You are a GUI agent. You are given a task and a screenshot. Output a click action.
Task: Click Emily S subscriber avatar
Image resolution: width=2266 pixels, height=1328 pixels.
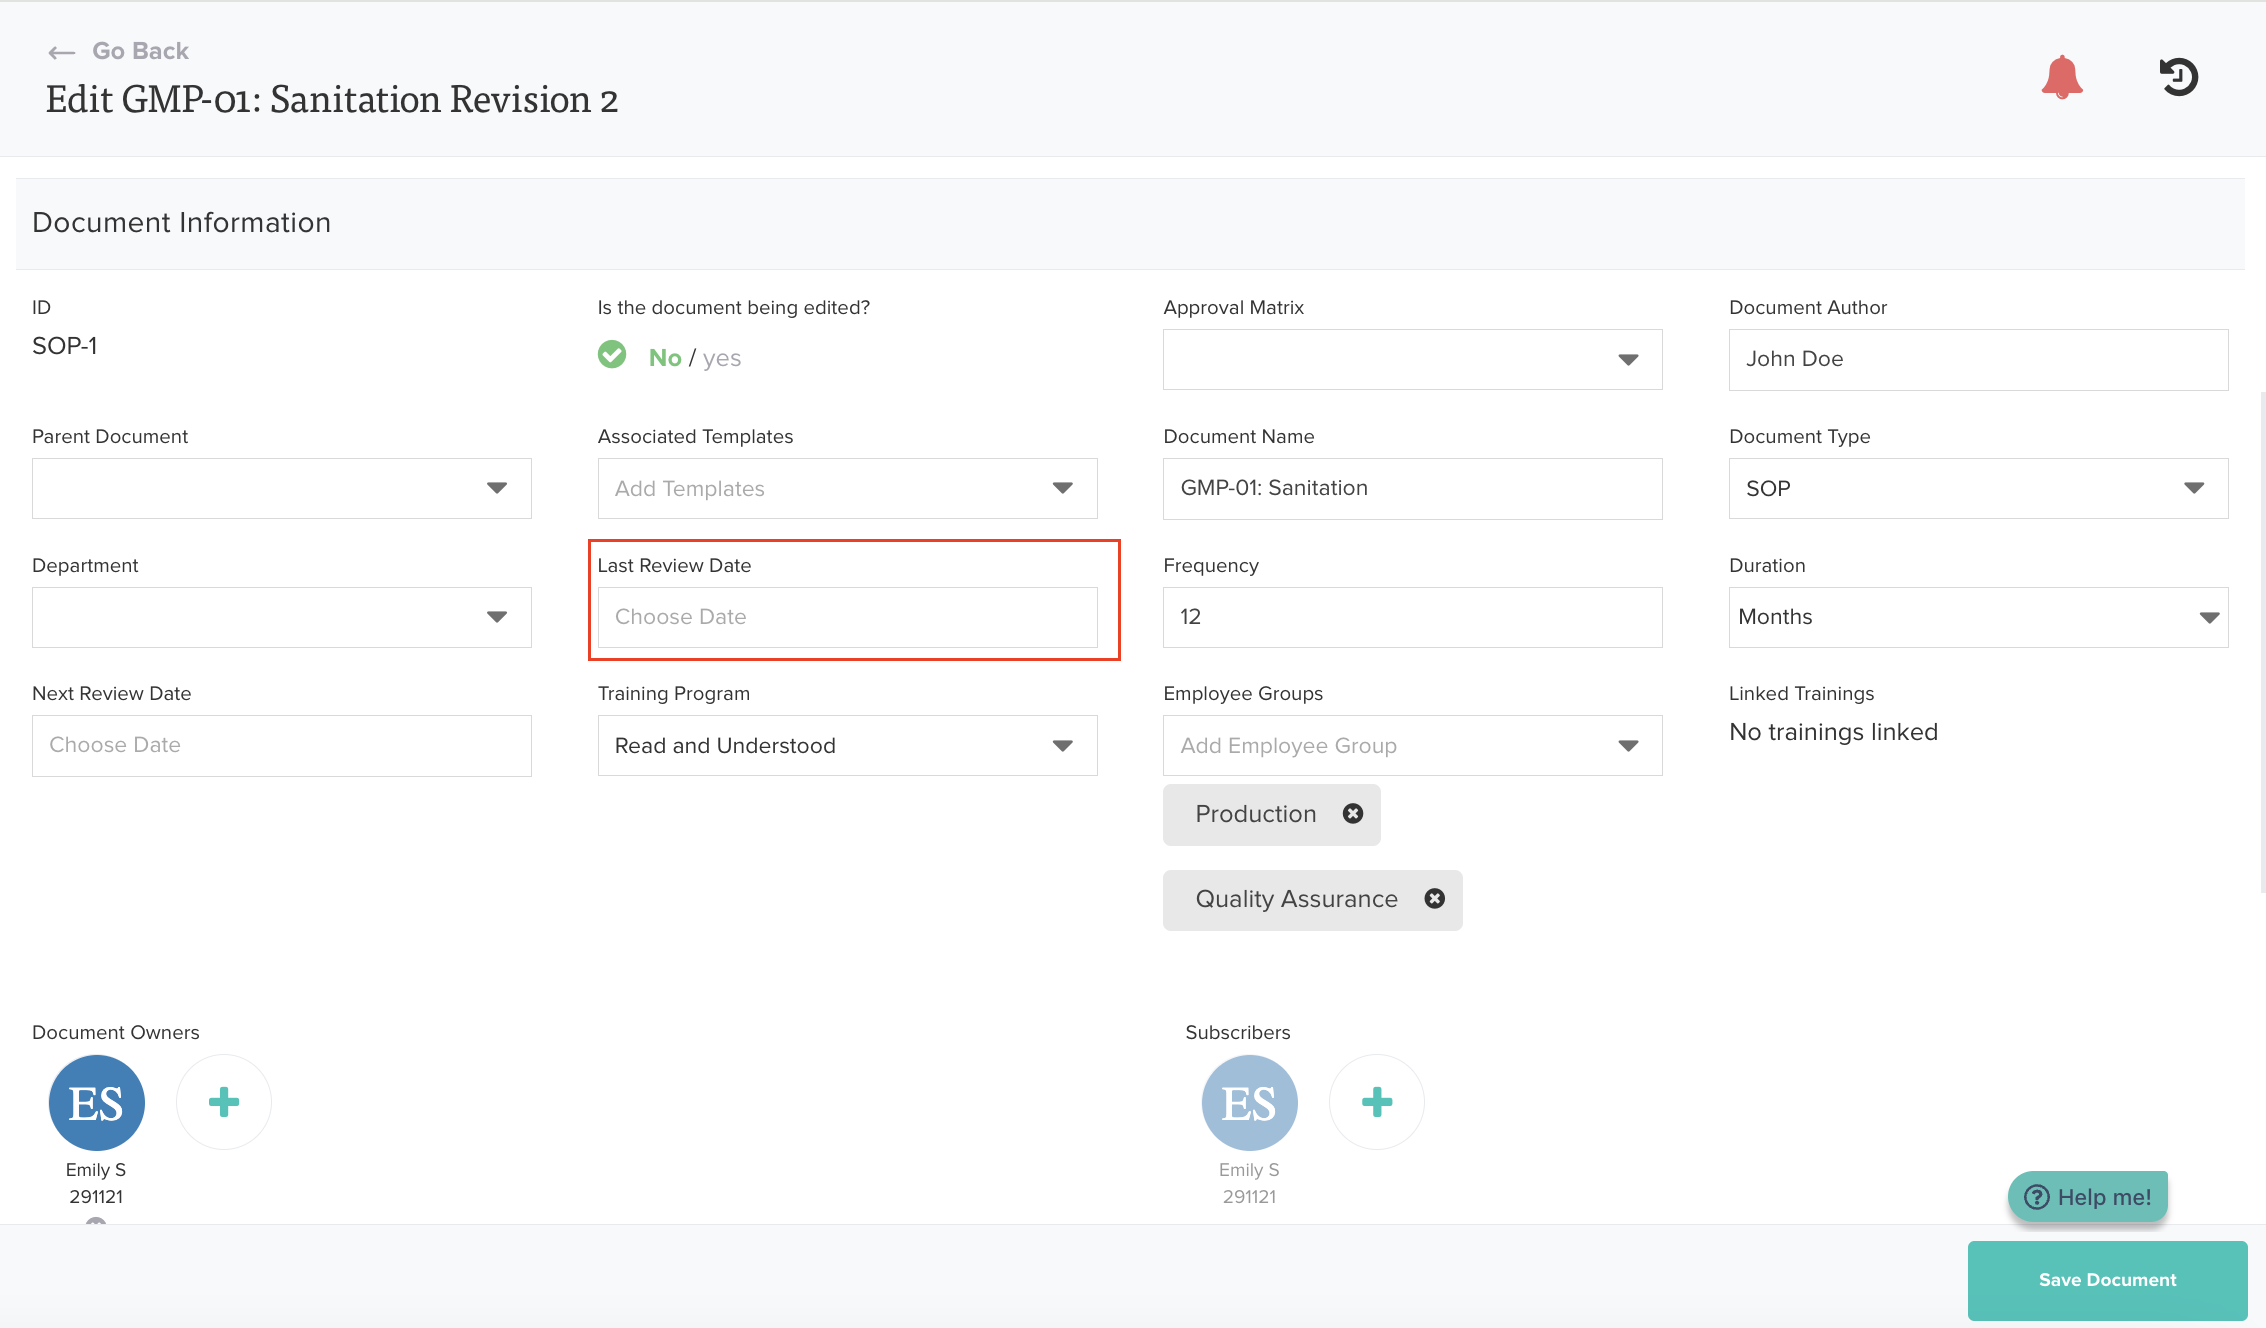[x=1249, y=1103]
